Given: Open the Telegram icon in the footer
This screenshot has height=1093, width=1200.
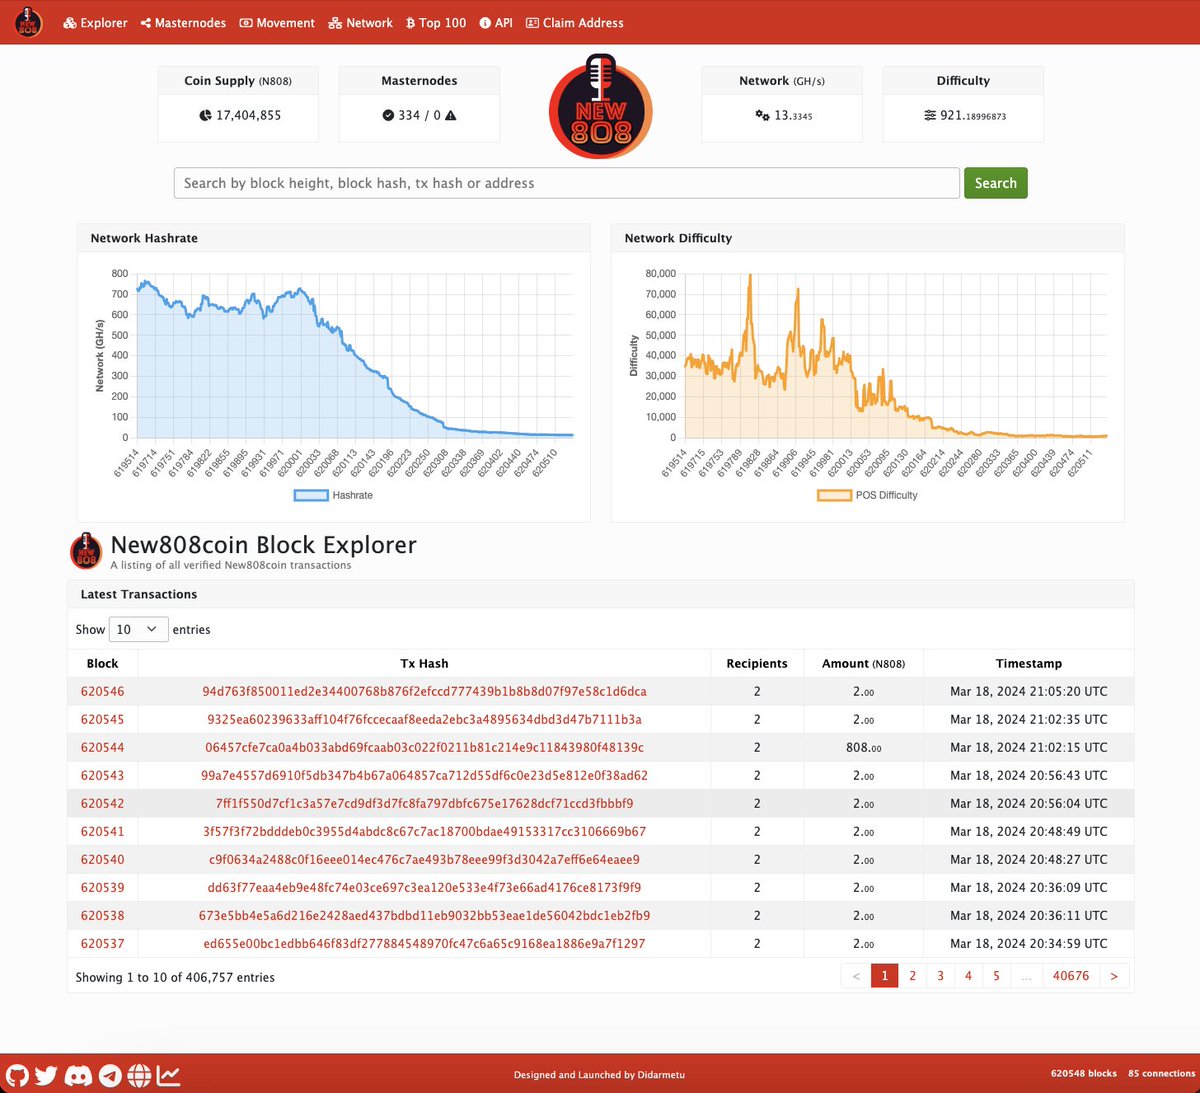Looking at the screenshot, I should 110,1075.
